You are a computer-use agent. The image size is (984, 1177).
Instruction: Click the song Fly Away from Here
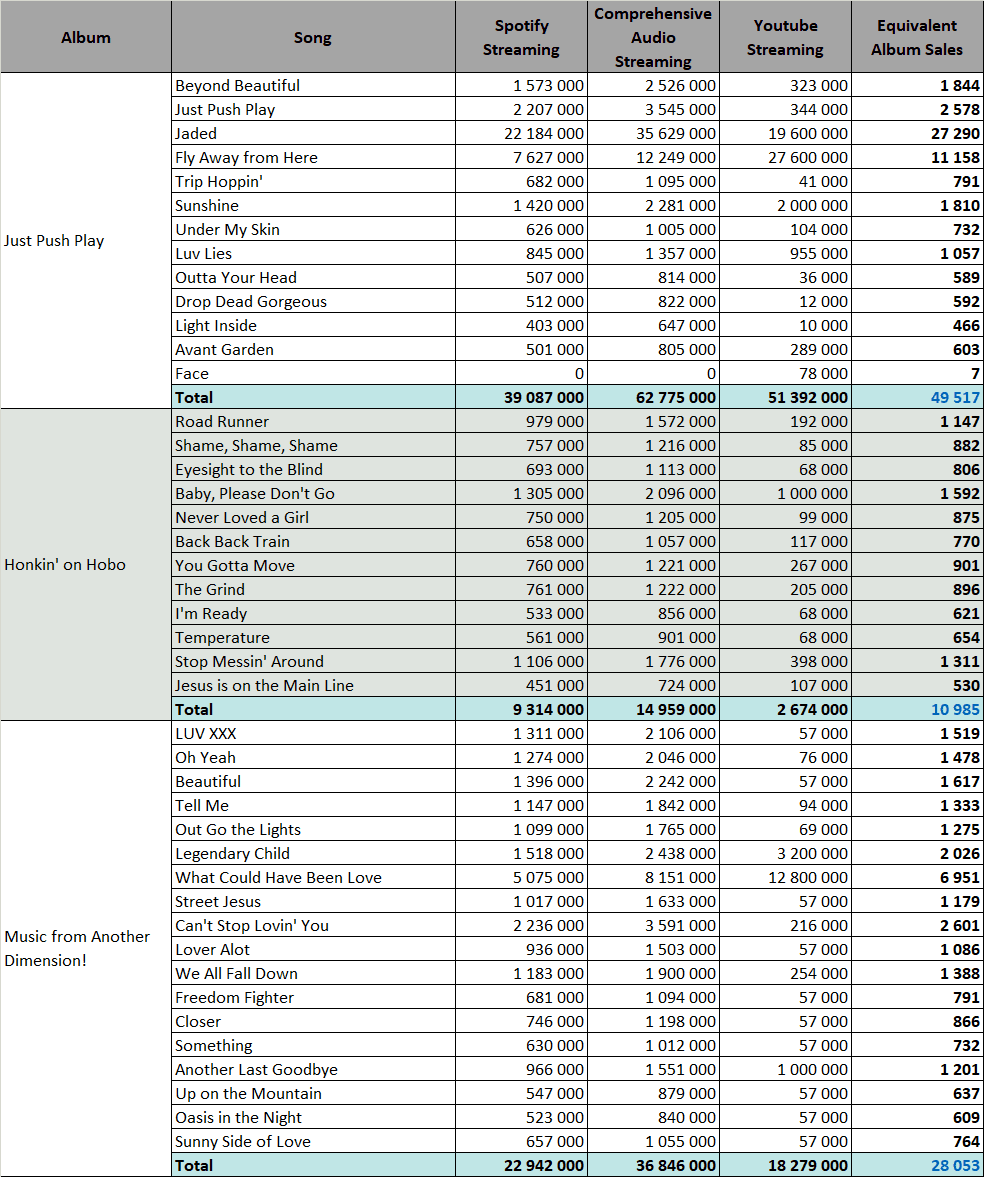pyautogui.click(x=313, y=158)
